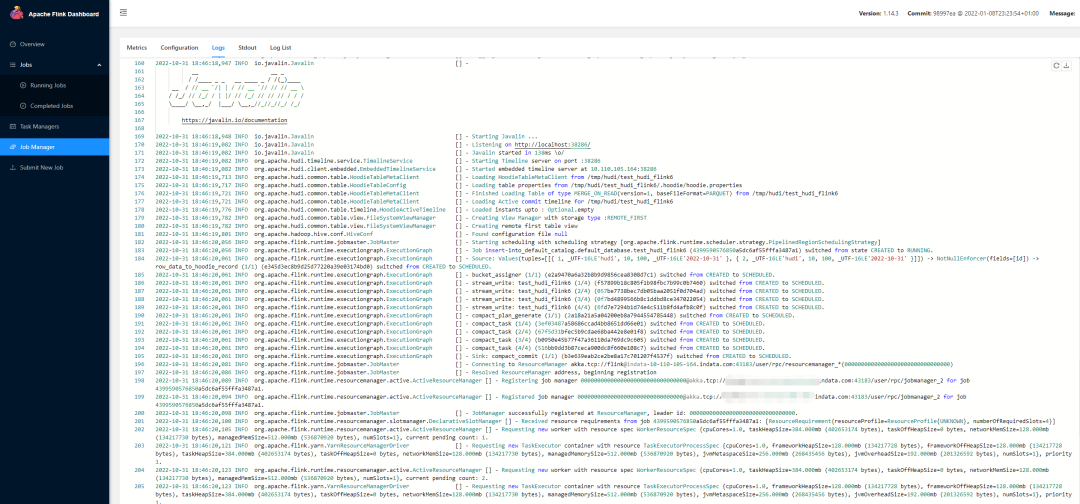Reload the logs with the refresh icon

click(x=1056, y=65)
